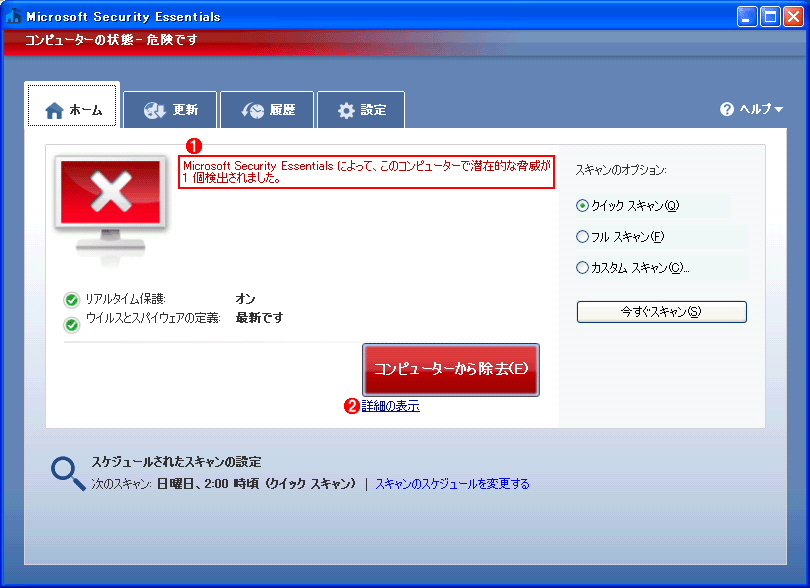Click the 最新です definitions status text
This screenshot has height=588, width=810.
[259, 318]
